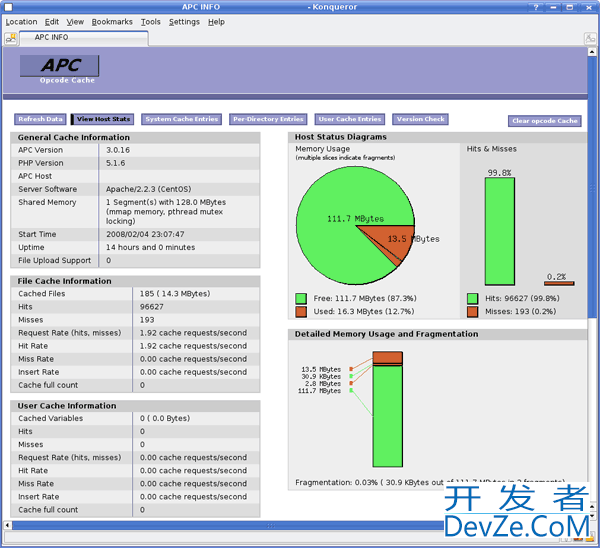Click the file cache Misses value 193

[147, 320]
